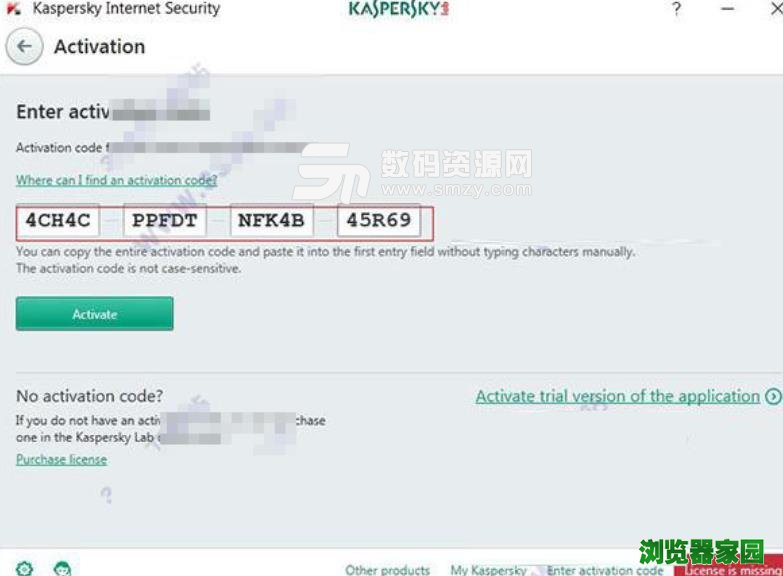Open support via the agent face icon
783x576 pixels.
62,569
